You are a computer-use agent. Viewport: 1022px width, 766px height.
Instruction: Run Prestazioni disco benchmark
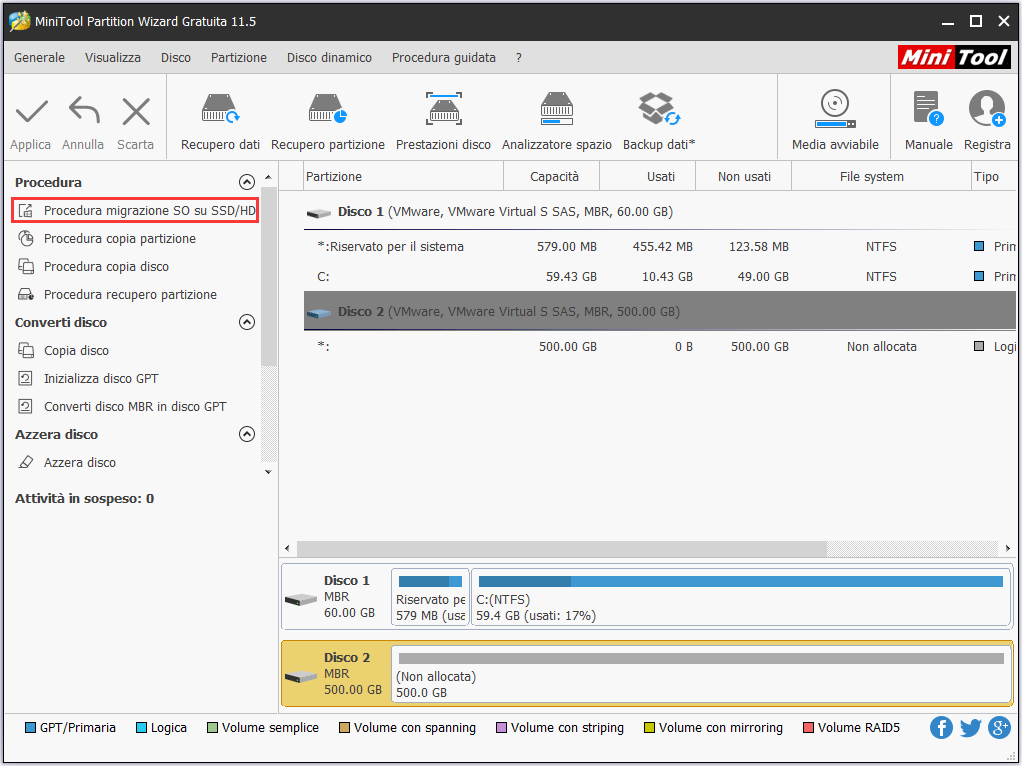pos(443,120)
